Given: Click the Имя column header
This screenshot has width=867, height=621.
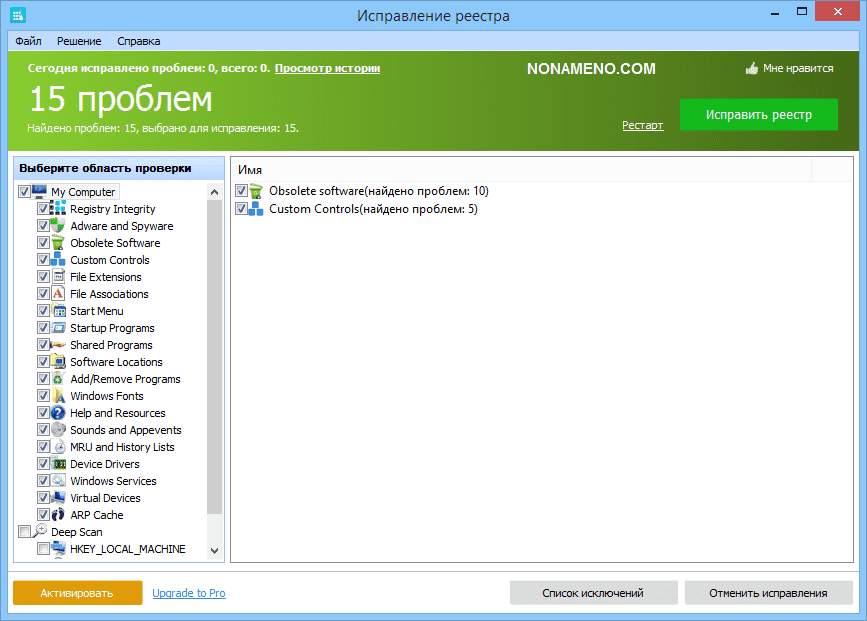Looking at the screenshot, I should tap(250, 170).
